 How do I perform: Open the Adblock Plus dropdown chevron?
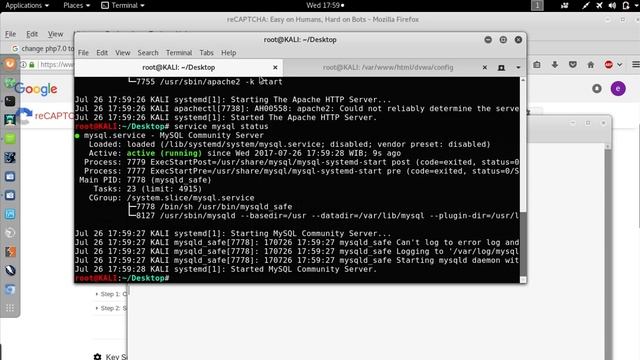tap(620, 64)
